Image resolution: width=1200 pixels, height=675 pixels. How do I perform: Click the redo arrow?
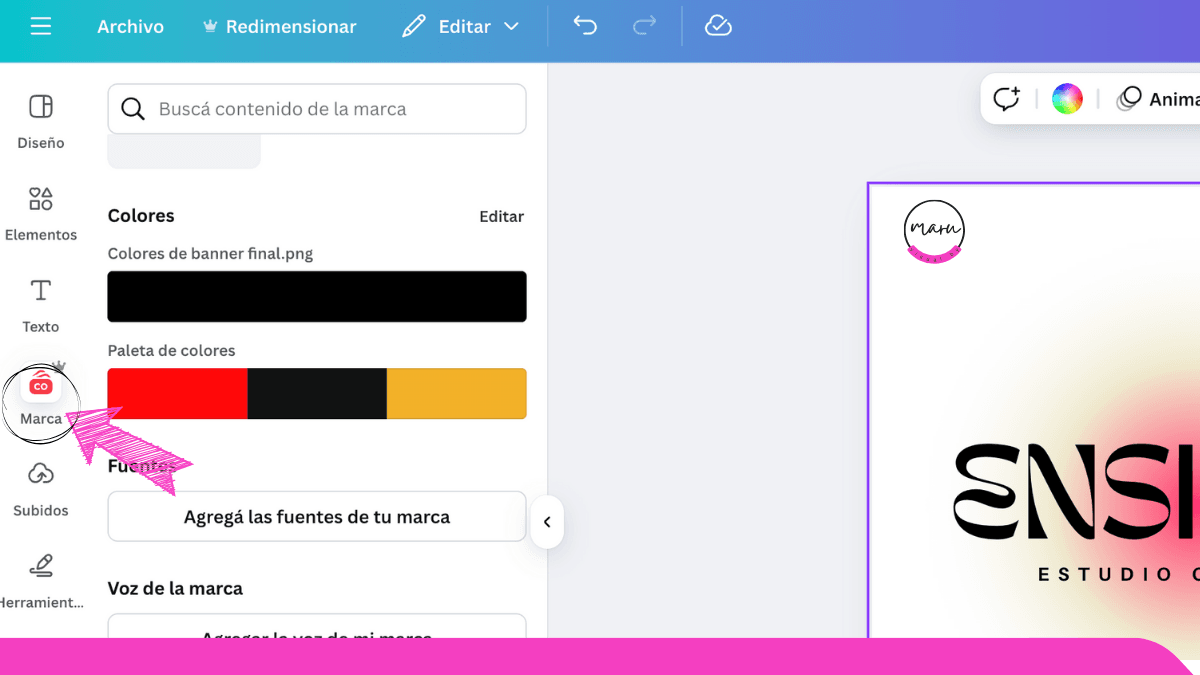coord(645,27)
